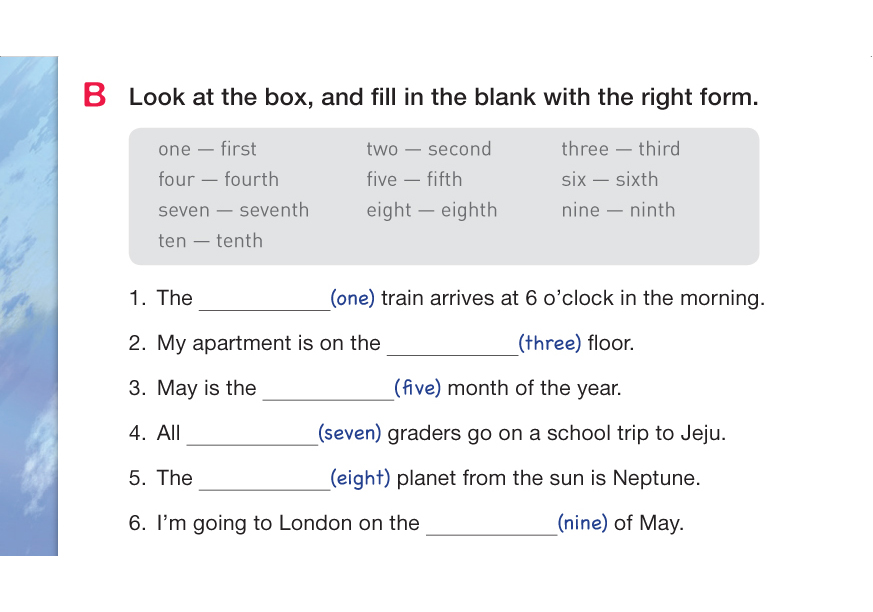Select "two — second" in the word box
Image resolution: width=873 pixels, height=612 pixels.
coord(428,149)
